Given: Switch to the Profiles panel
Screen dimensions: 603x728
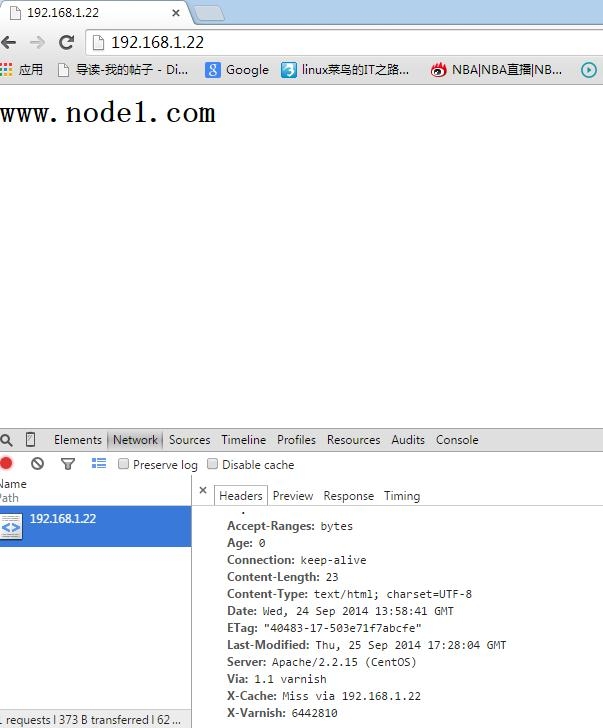Looking at the screenshot, I should (296, 440).
